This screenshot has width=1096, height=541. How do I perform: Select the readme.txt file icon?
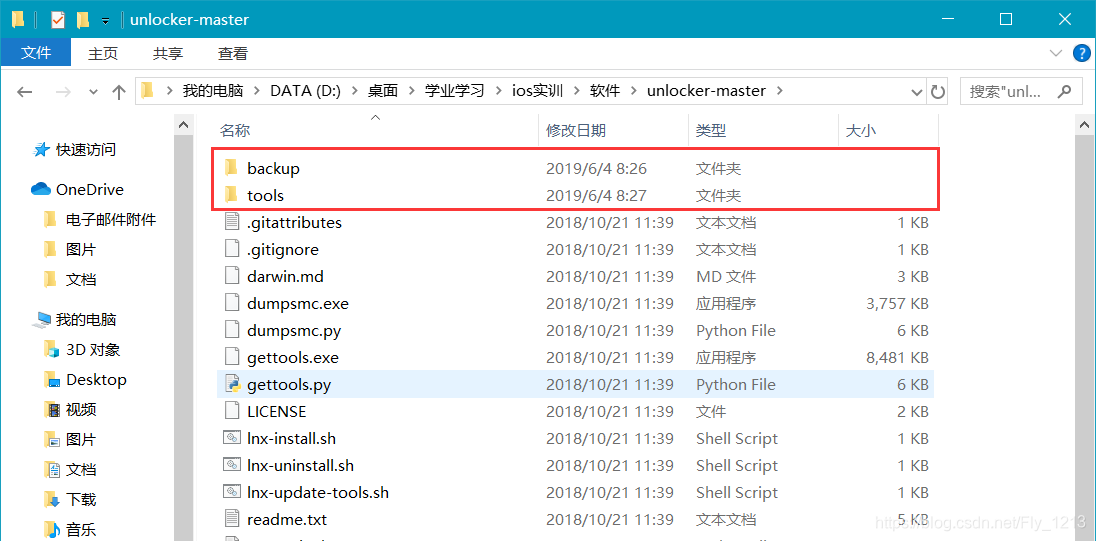tap(232, 519)
